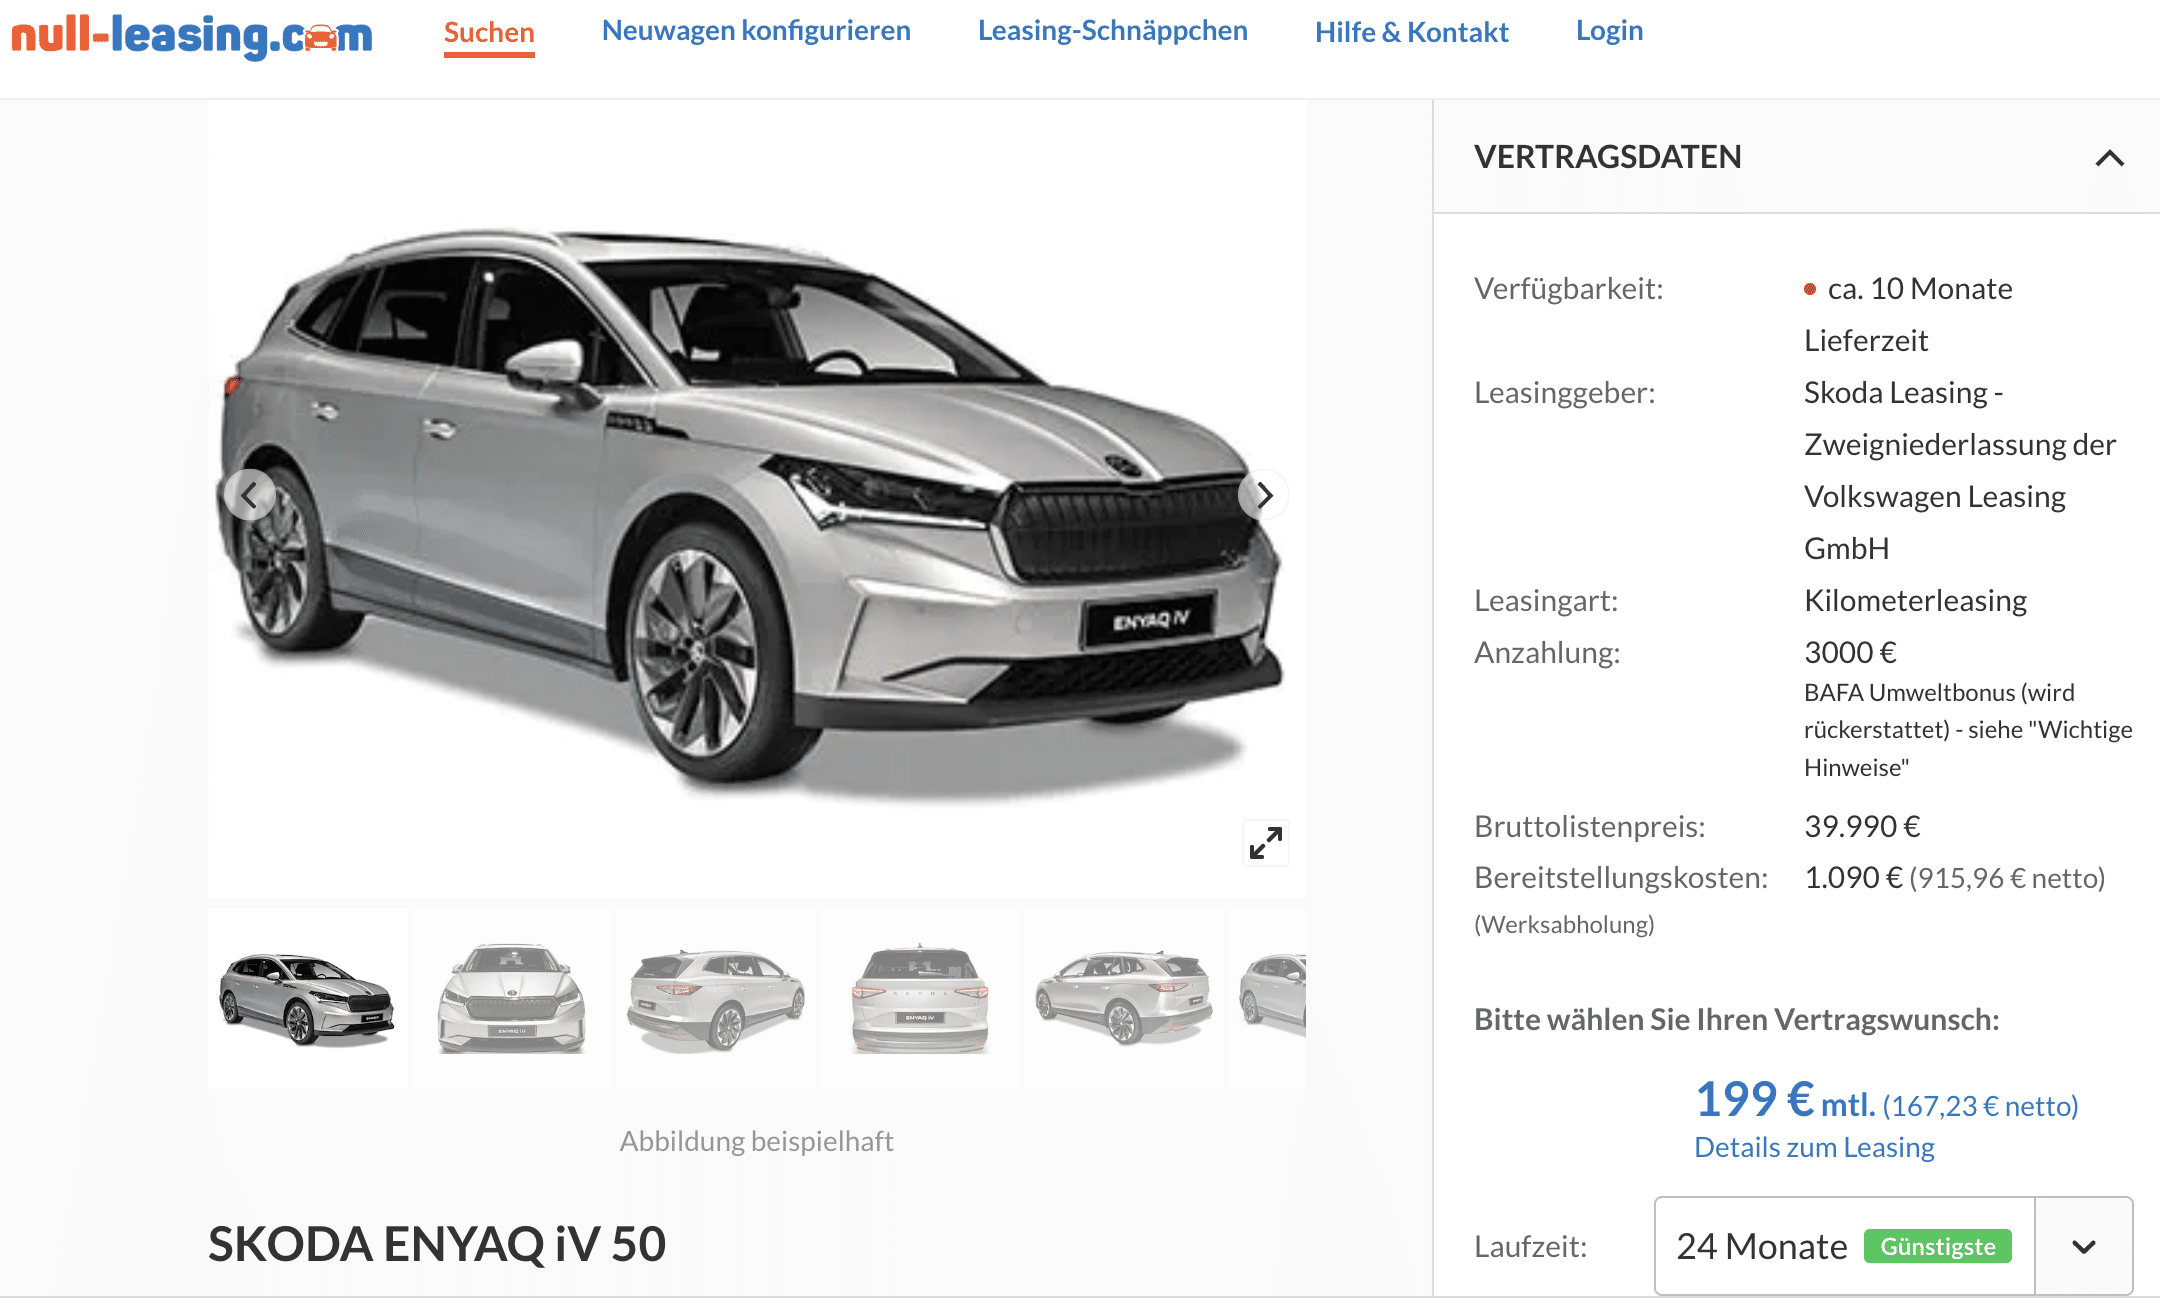Click the main Enyaq car image
2160x1308 pixels.
click(x=756, y=498)
